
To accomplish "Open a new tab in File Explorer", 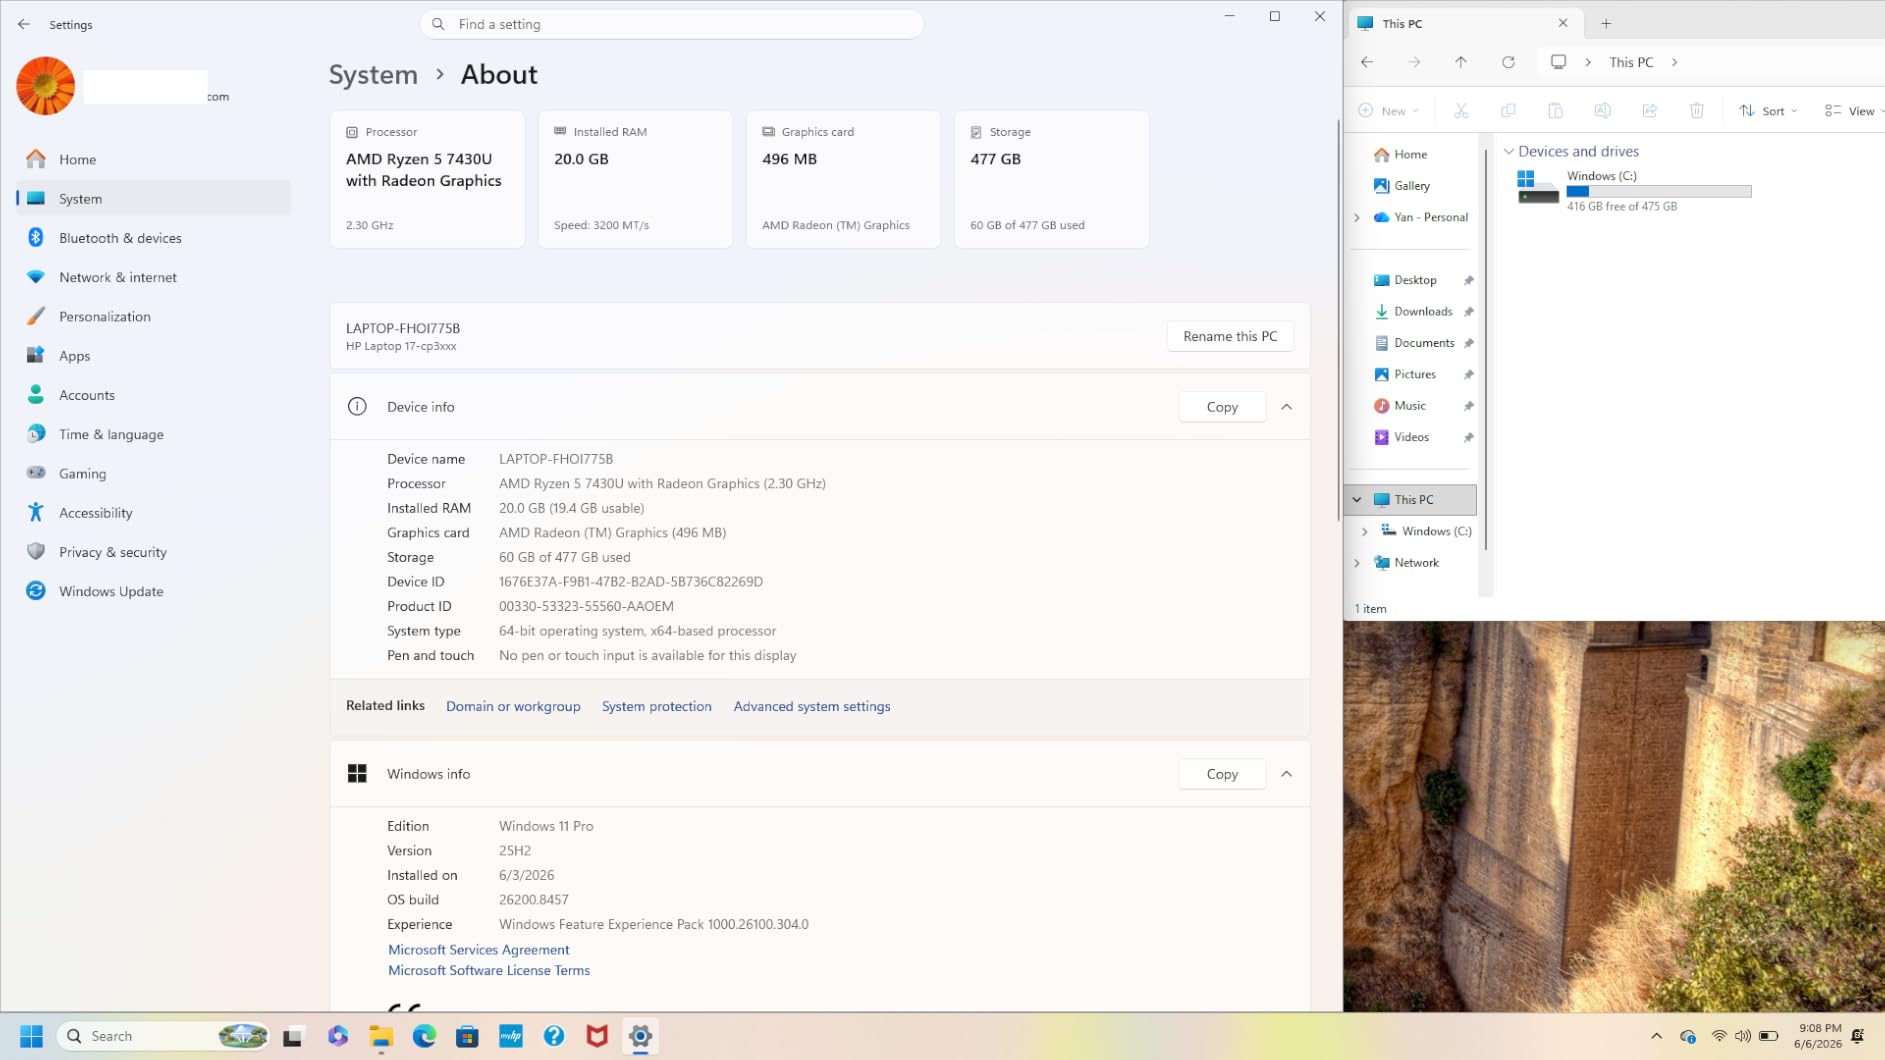I will (1606, 23).
